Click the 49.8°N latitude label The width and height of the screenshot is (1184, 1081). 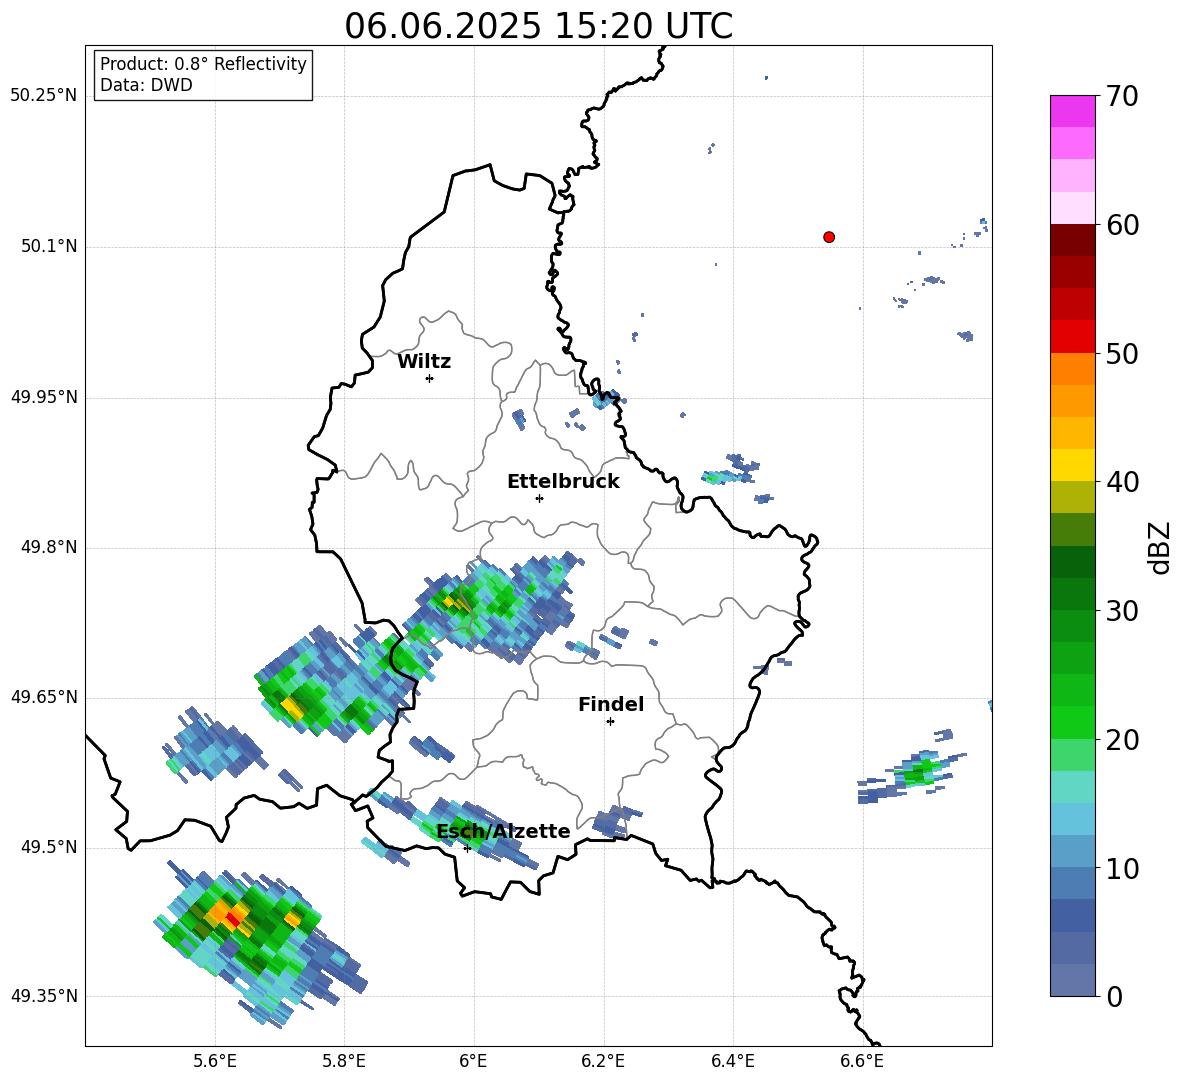pyautogui.click(x=49, y=547)
